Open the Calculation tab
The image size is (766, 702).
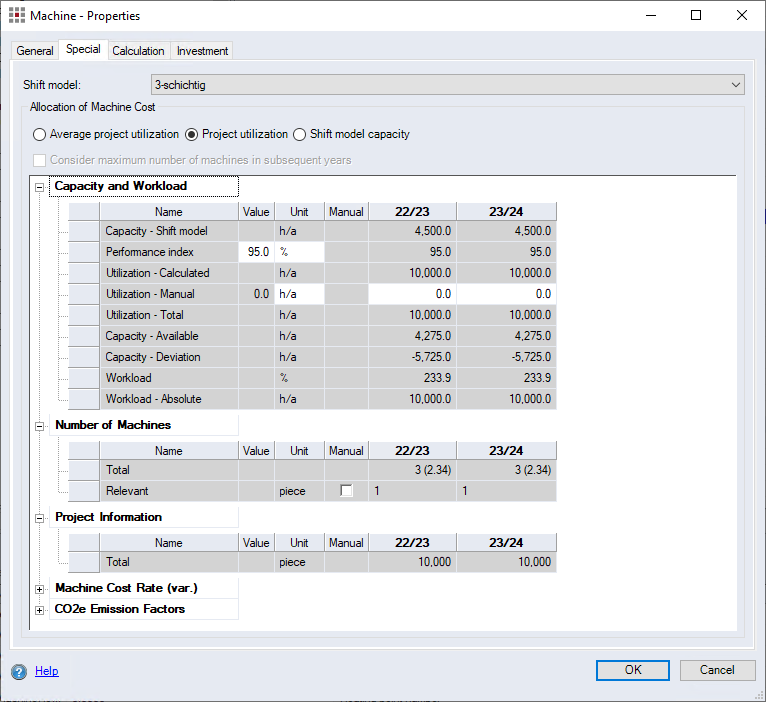tap(138, 51)
